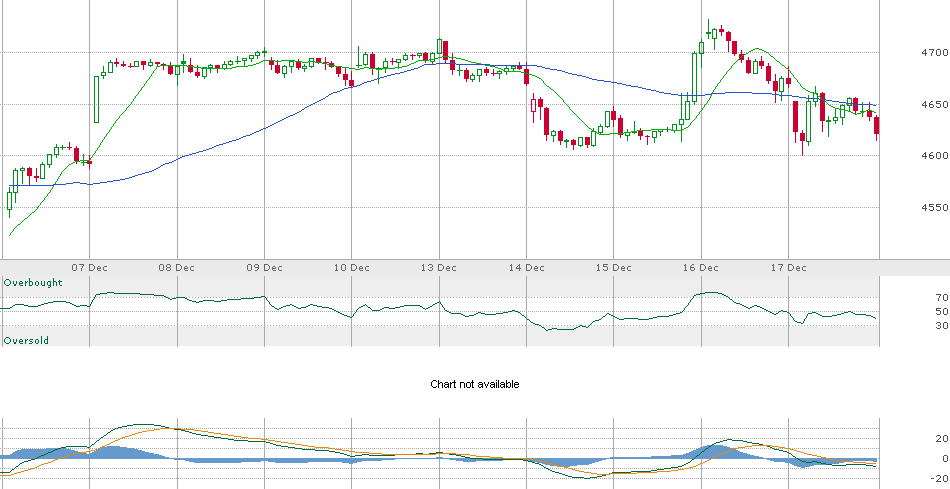The height and width of the screenshot is (489, 950).
Task: Click the 4600 price axis label
Action: point(935,156)
